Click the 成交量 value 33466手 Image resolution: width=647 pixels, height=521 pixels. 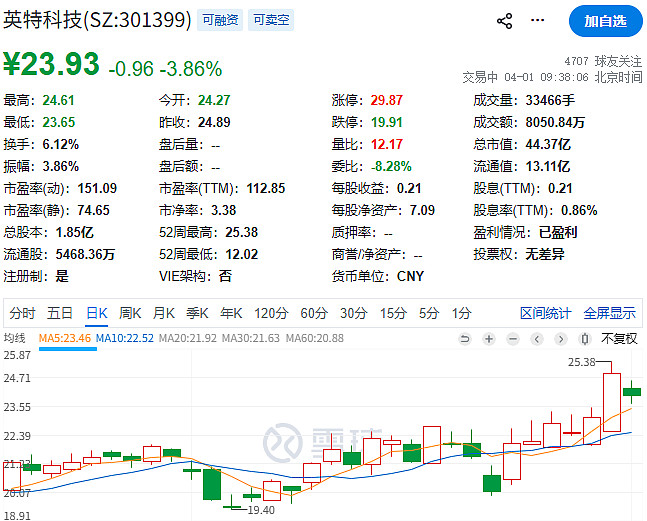coord(550,100)
